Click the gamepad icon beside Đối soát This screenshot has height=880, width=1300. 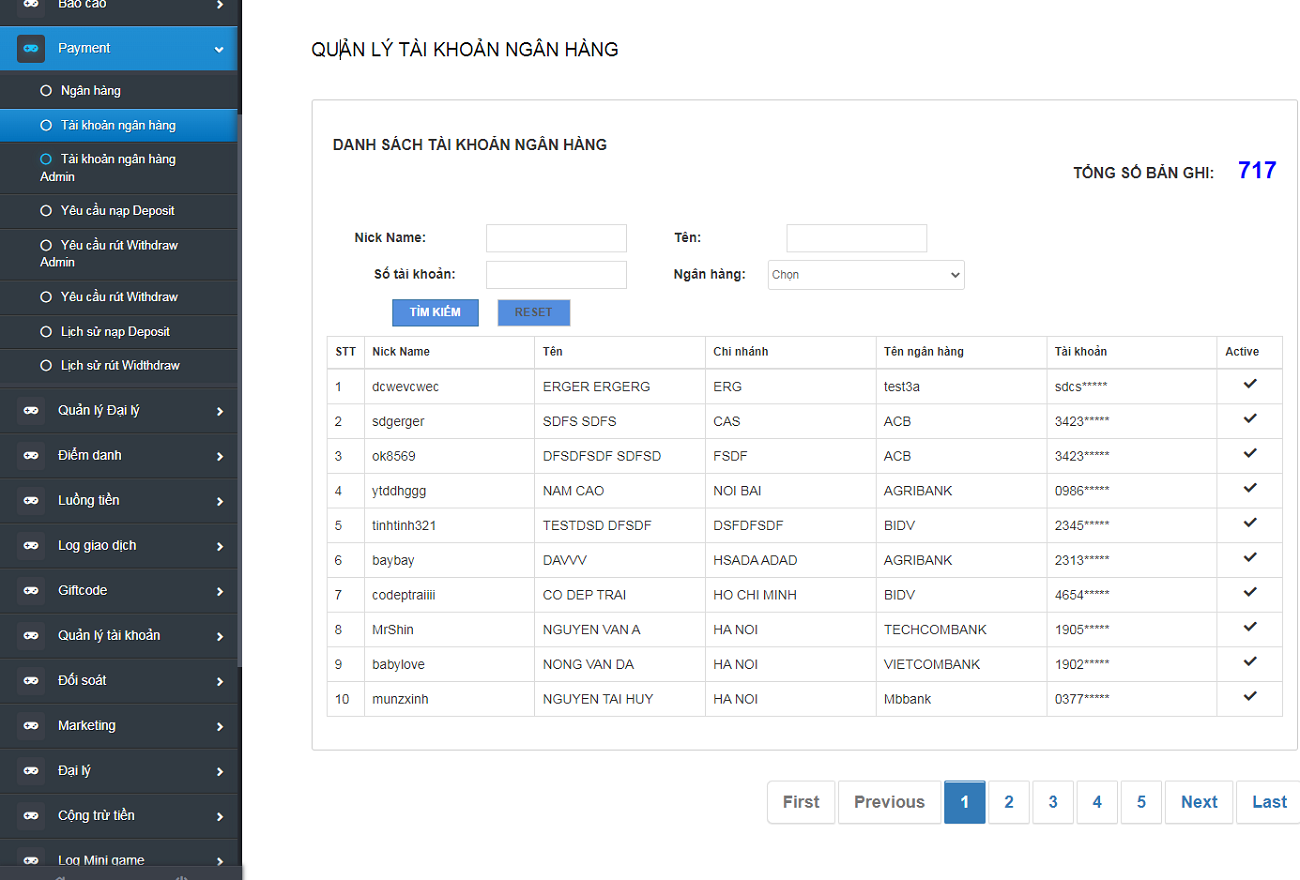click(x=31, y=681)
